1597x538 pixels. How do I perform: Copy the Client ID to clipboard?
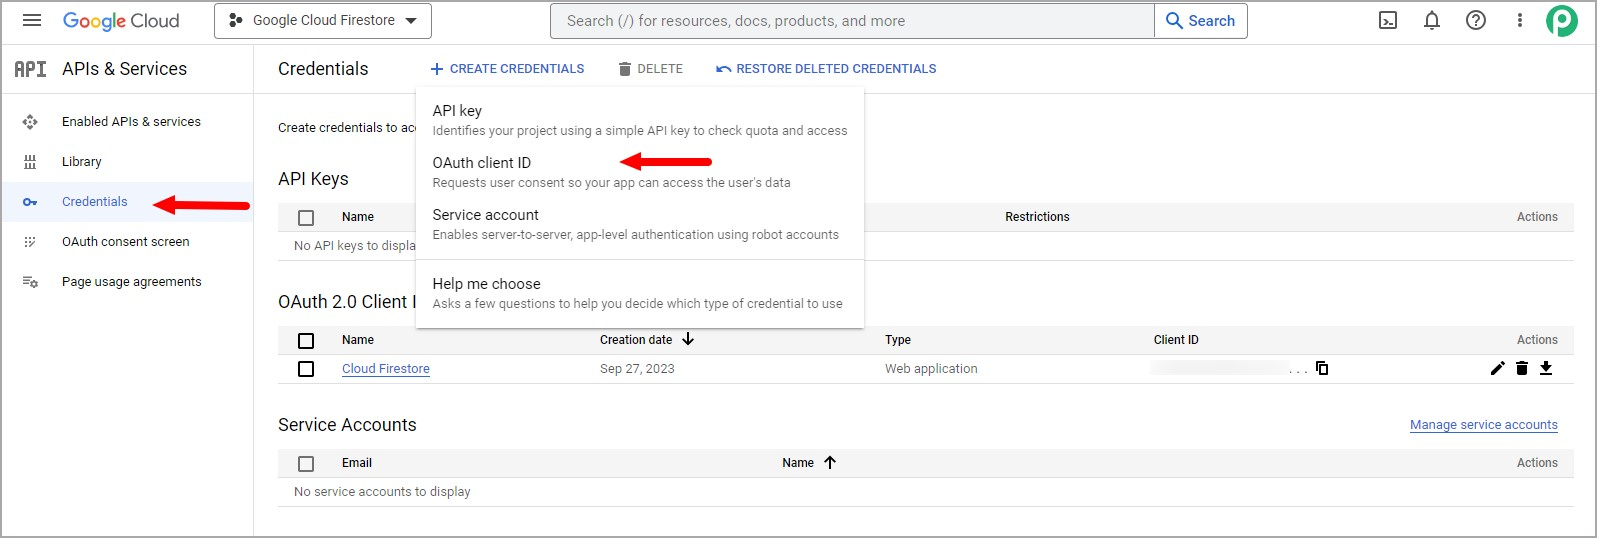click(x=1322, y=368)
